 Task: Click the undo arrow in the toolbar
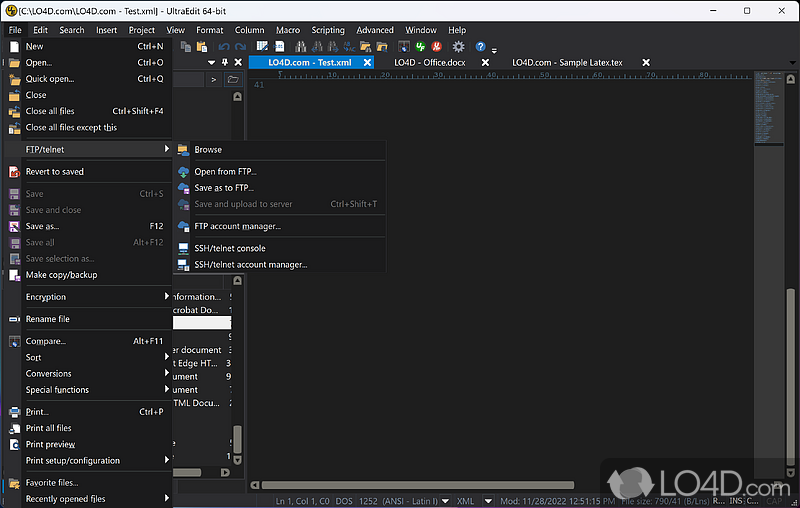(224, 46)
